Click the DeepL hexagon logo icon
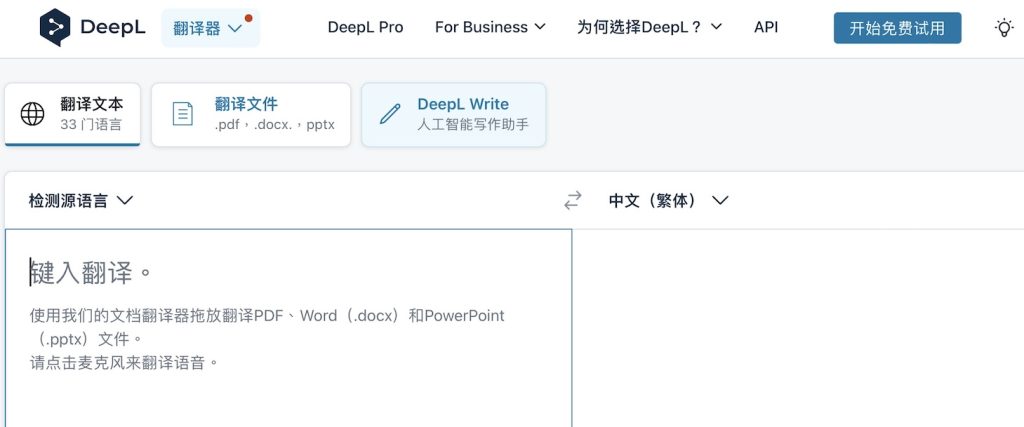The width and height of the screenshot is (1024, 427). [55, 27]
